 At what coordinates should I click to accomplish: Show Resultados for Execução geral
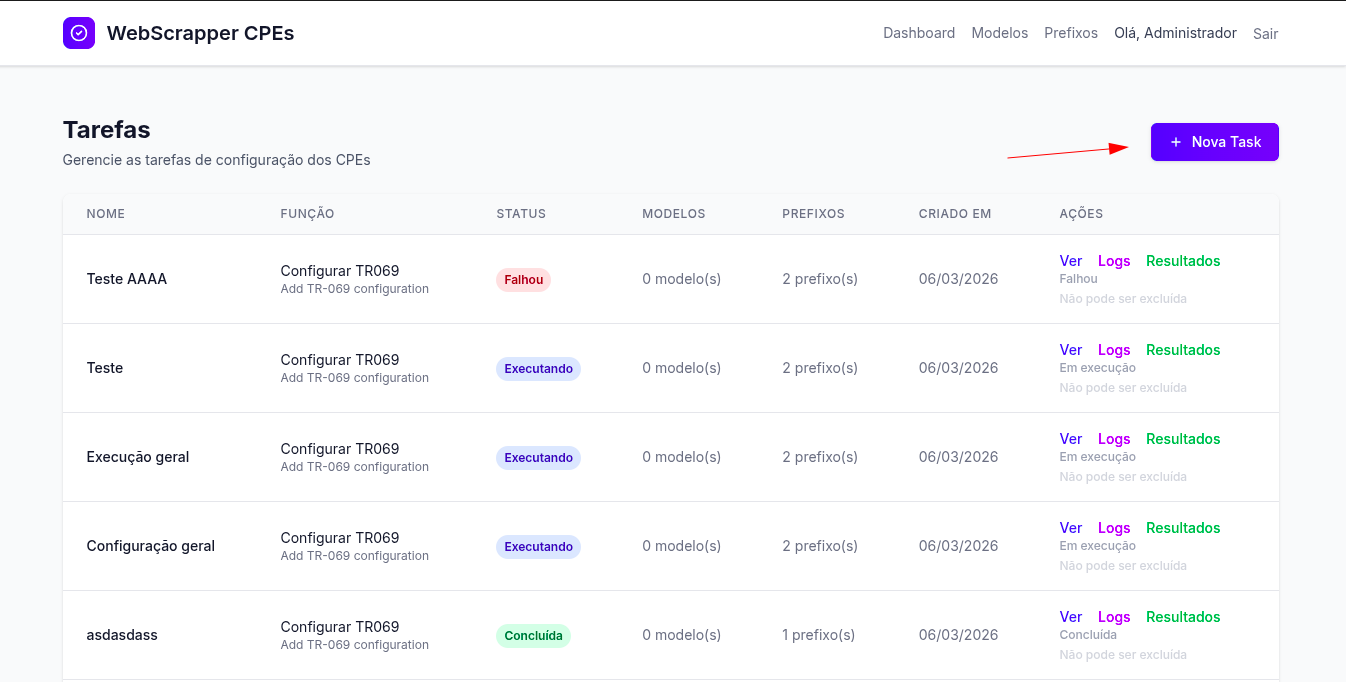pos(1182,439)
